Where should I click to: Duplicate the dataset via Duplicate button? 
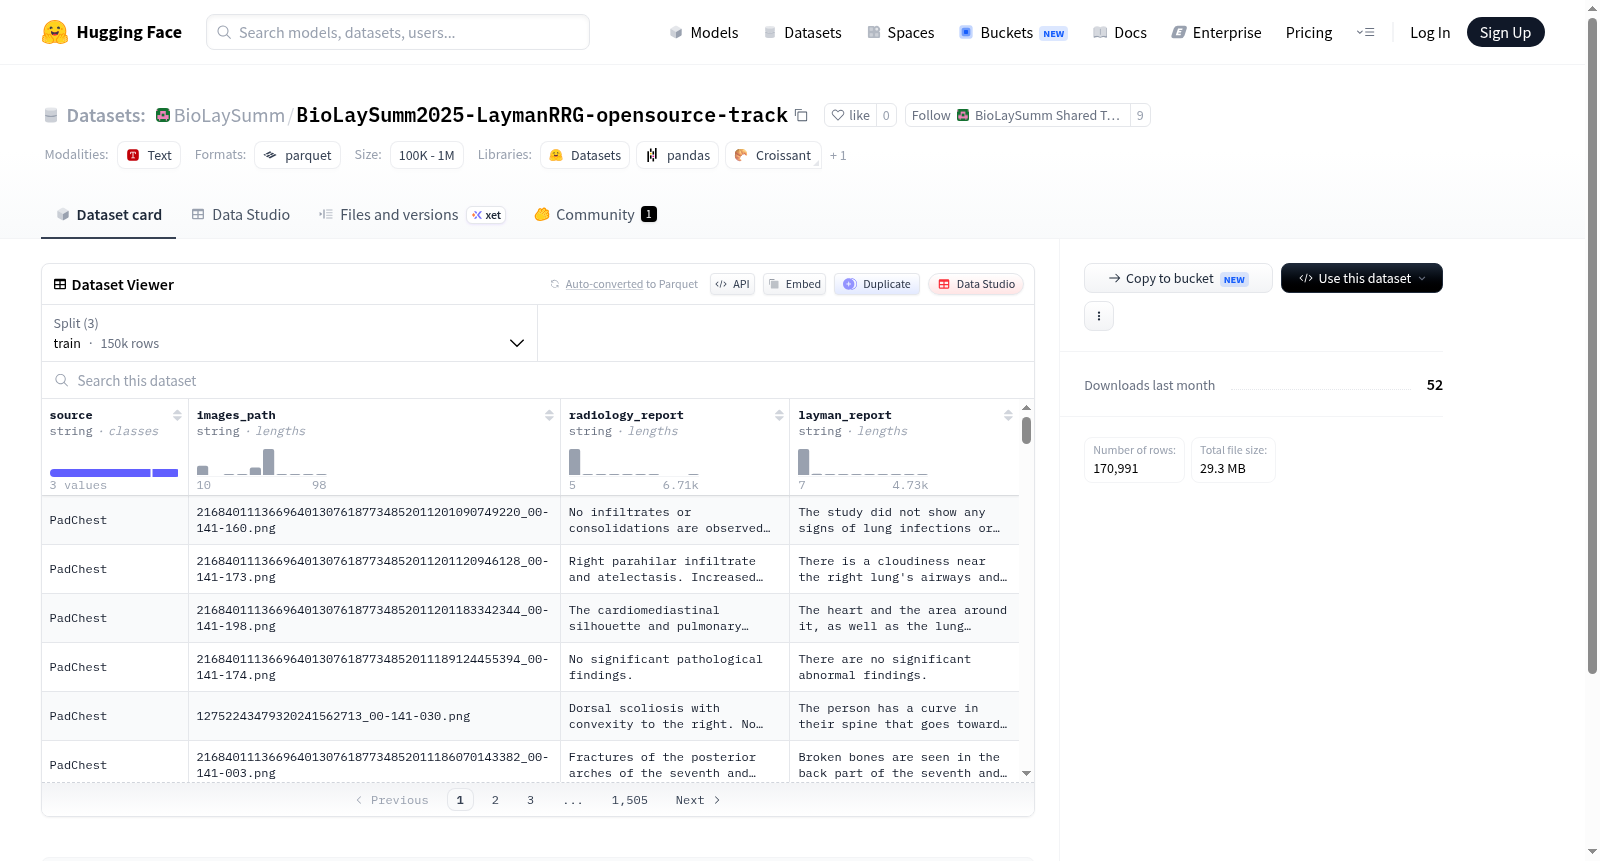pos(877,284)
